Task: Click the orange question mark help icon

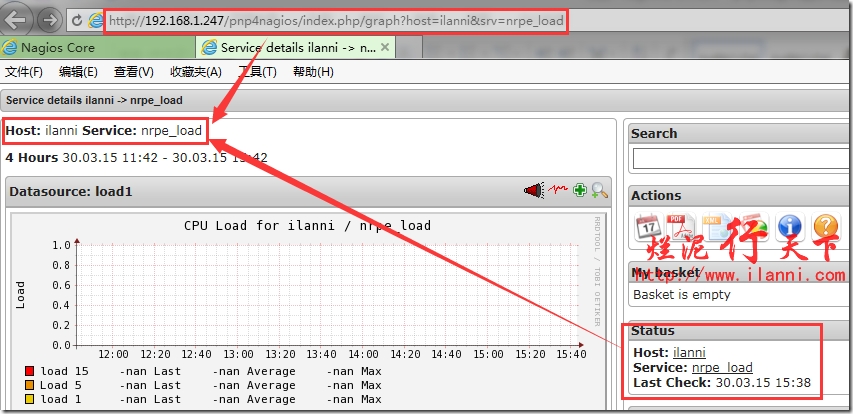Action: click(825, 226)
